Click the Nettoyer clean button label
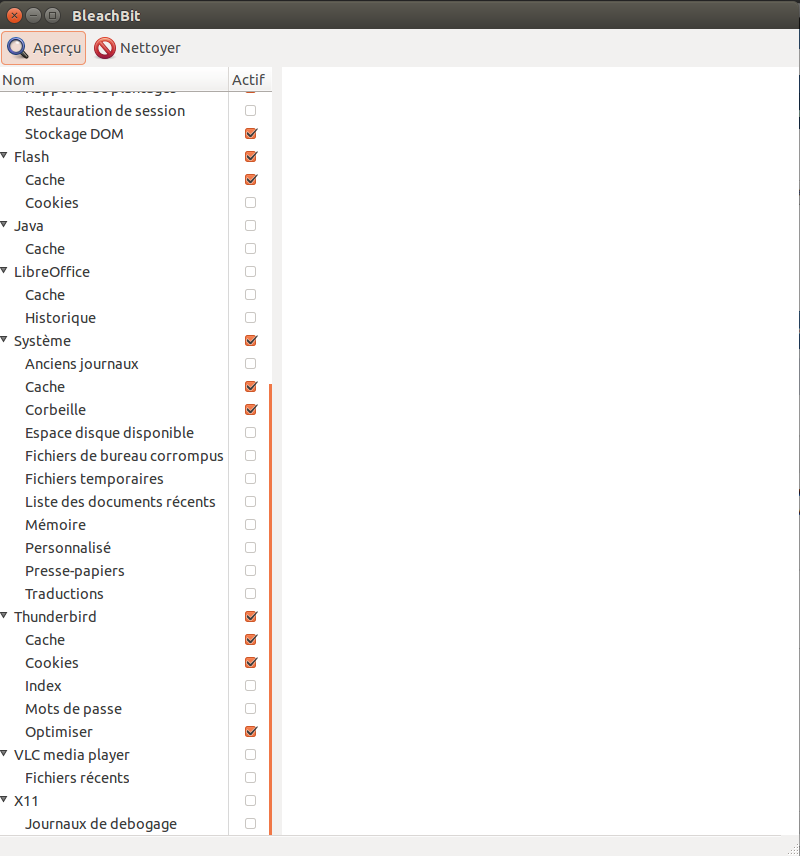The image size is (800, 856). 150,48
